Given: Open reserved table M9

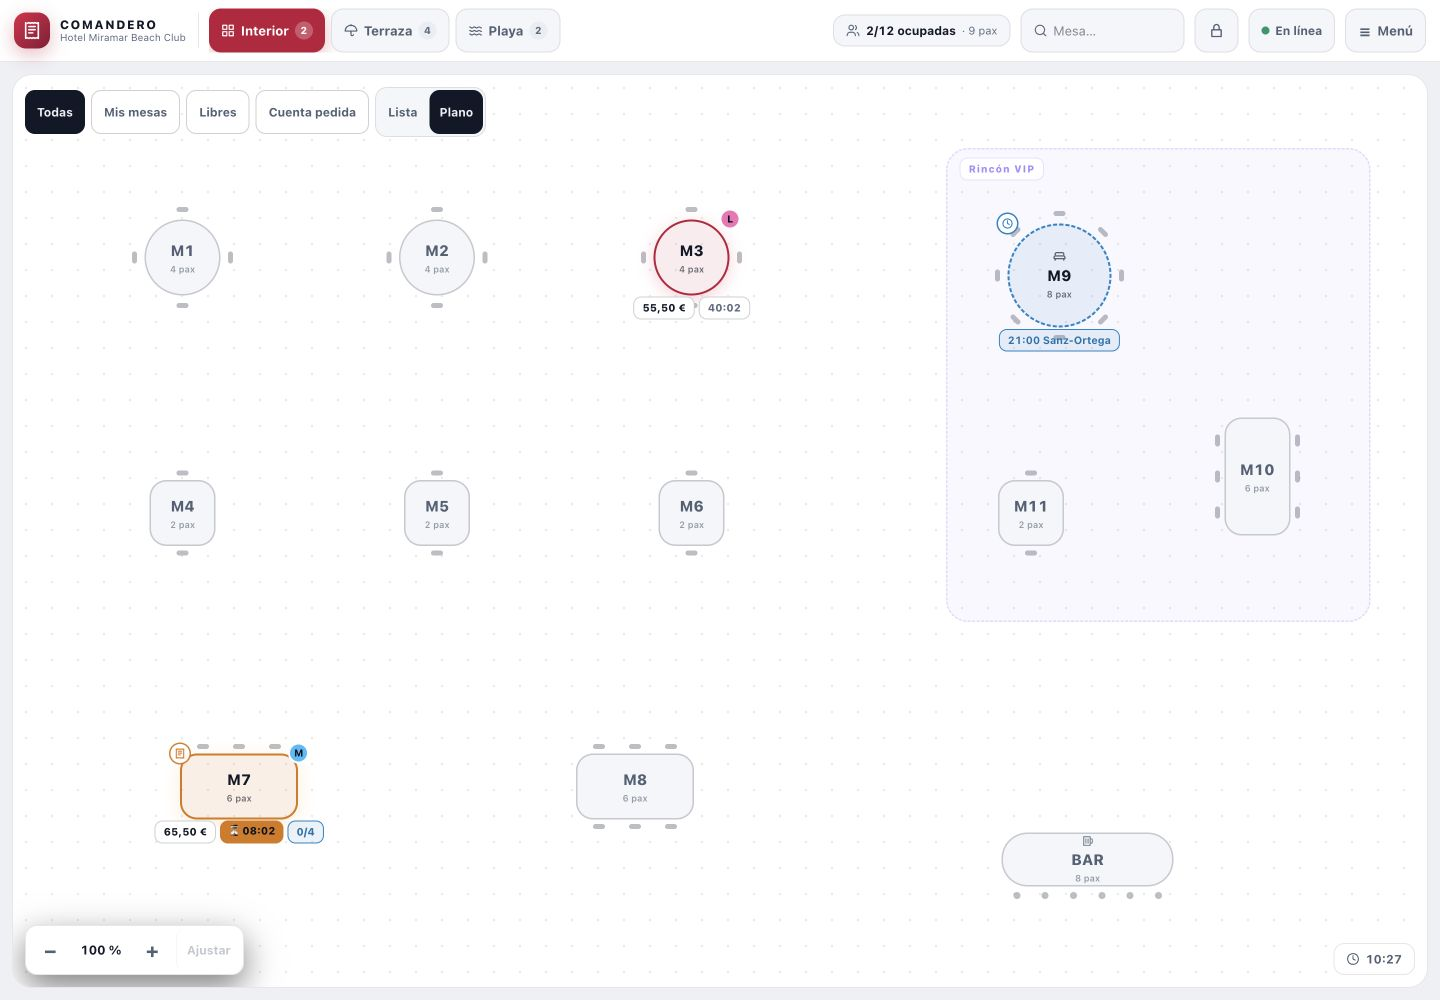Looking at the screenshot, I should (x=1059, y=276).
